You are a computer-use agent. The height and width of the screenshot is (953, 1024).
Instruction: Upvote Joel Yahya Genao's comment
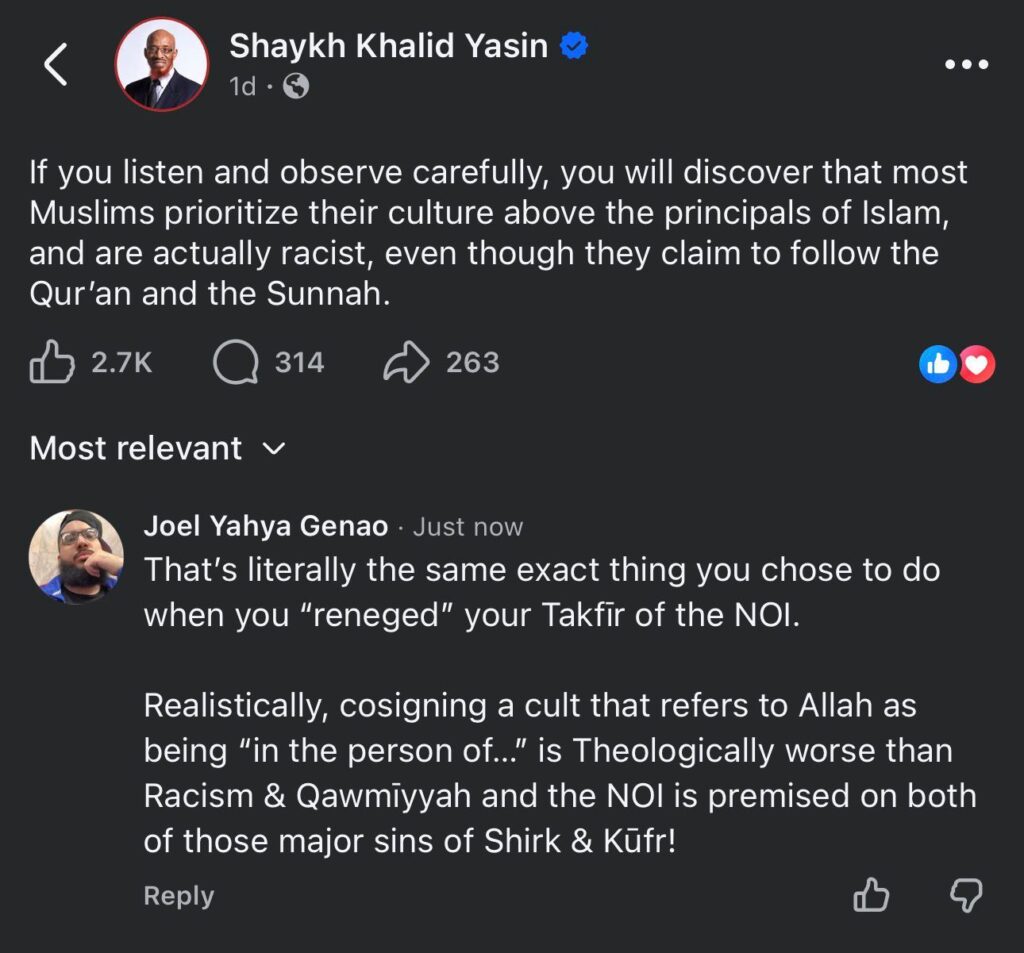(x=871, y=894)
